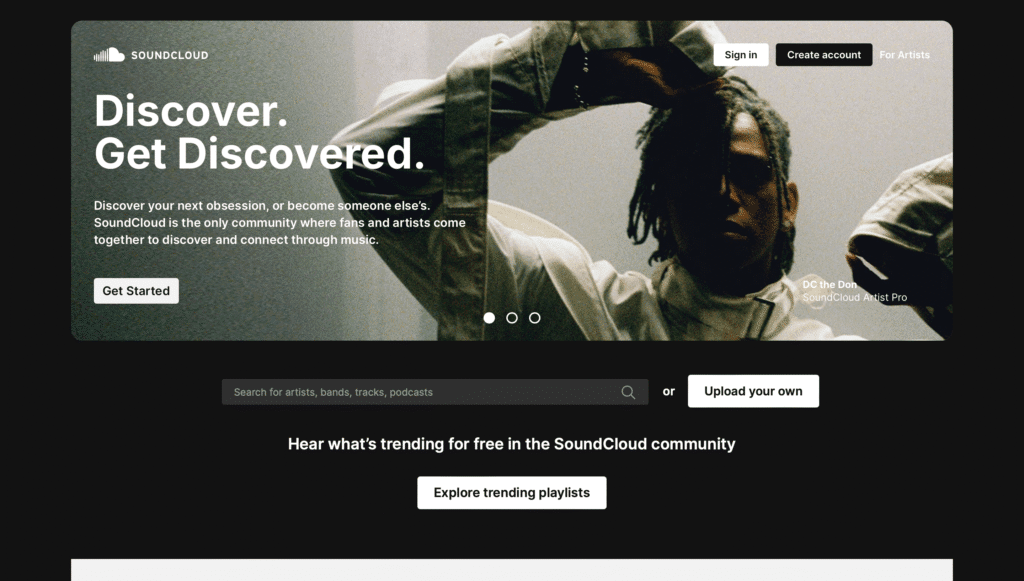Open Explore trending playlists
This screenshot has height=581, width=1024.
(511, 493)
